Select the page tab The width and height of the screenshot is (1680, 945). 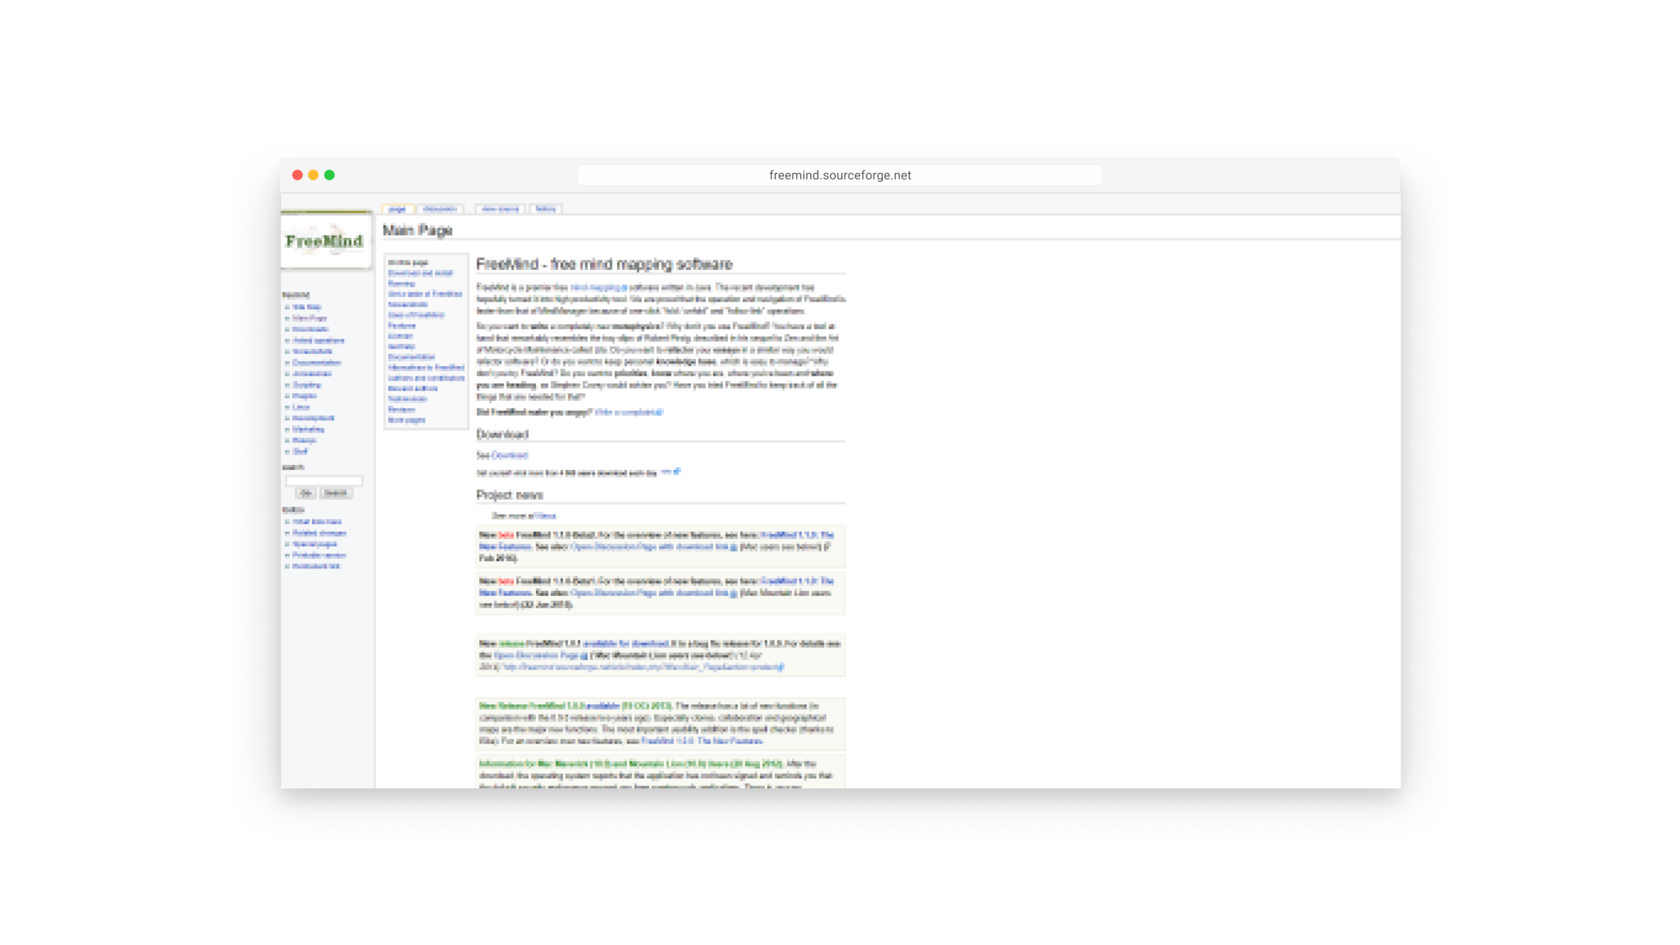click(398, 209)
